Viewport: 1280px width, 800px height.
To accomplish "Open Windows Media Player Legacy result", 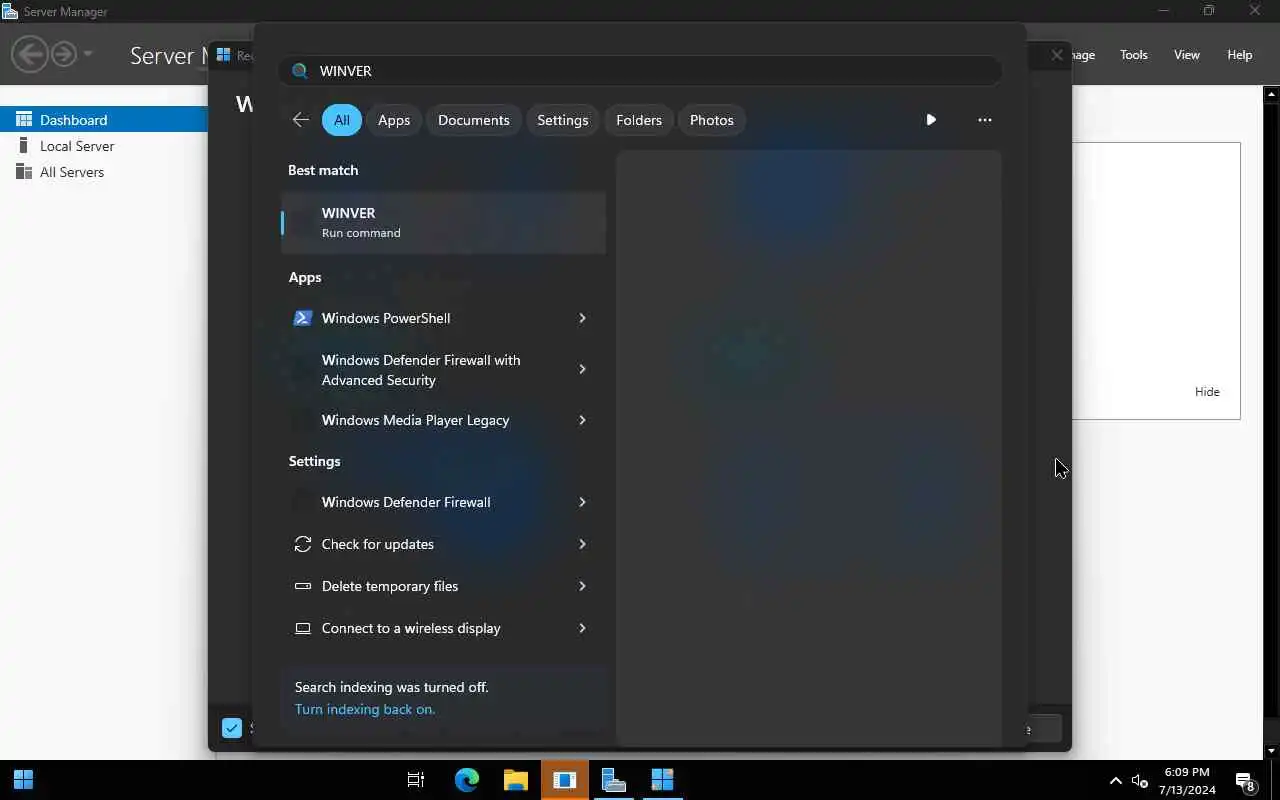I will (x=428, y=420).
